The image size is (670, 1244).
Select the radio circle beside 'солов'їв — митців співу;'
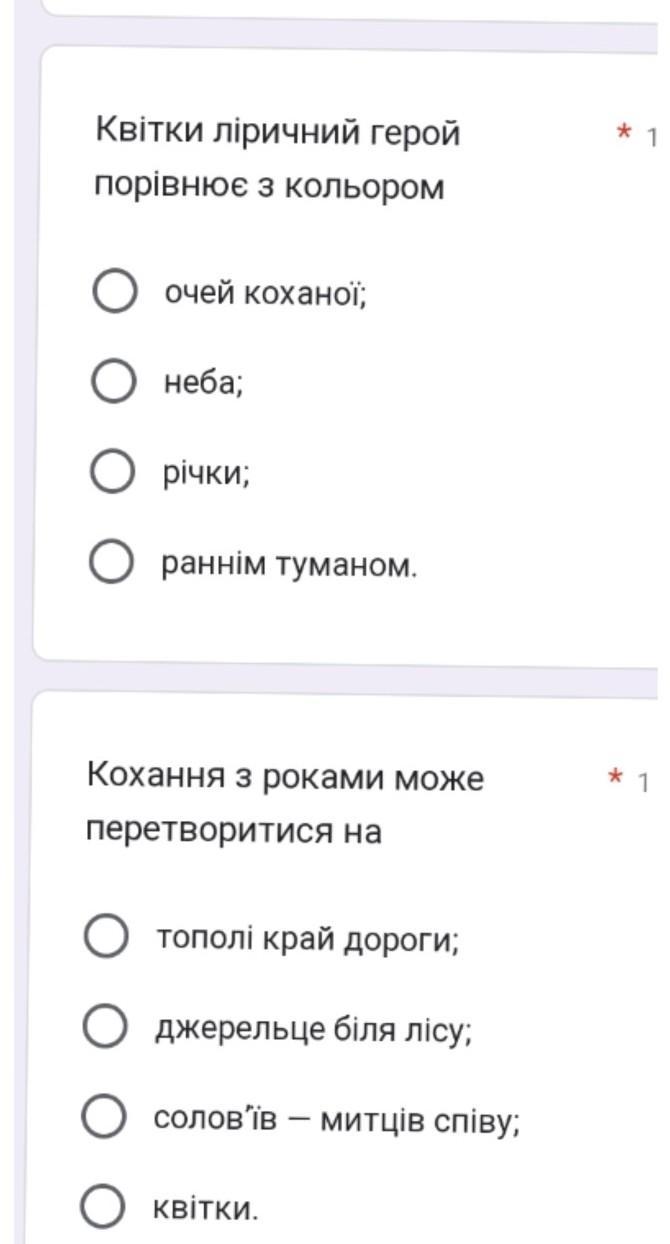pos(103,1117)
